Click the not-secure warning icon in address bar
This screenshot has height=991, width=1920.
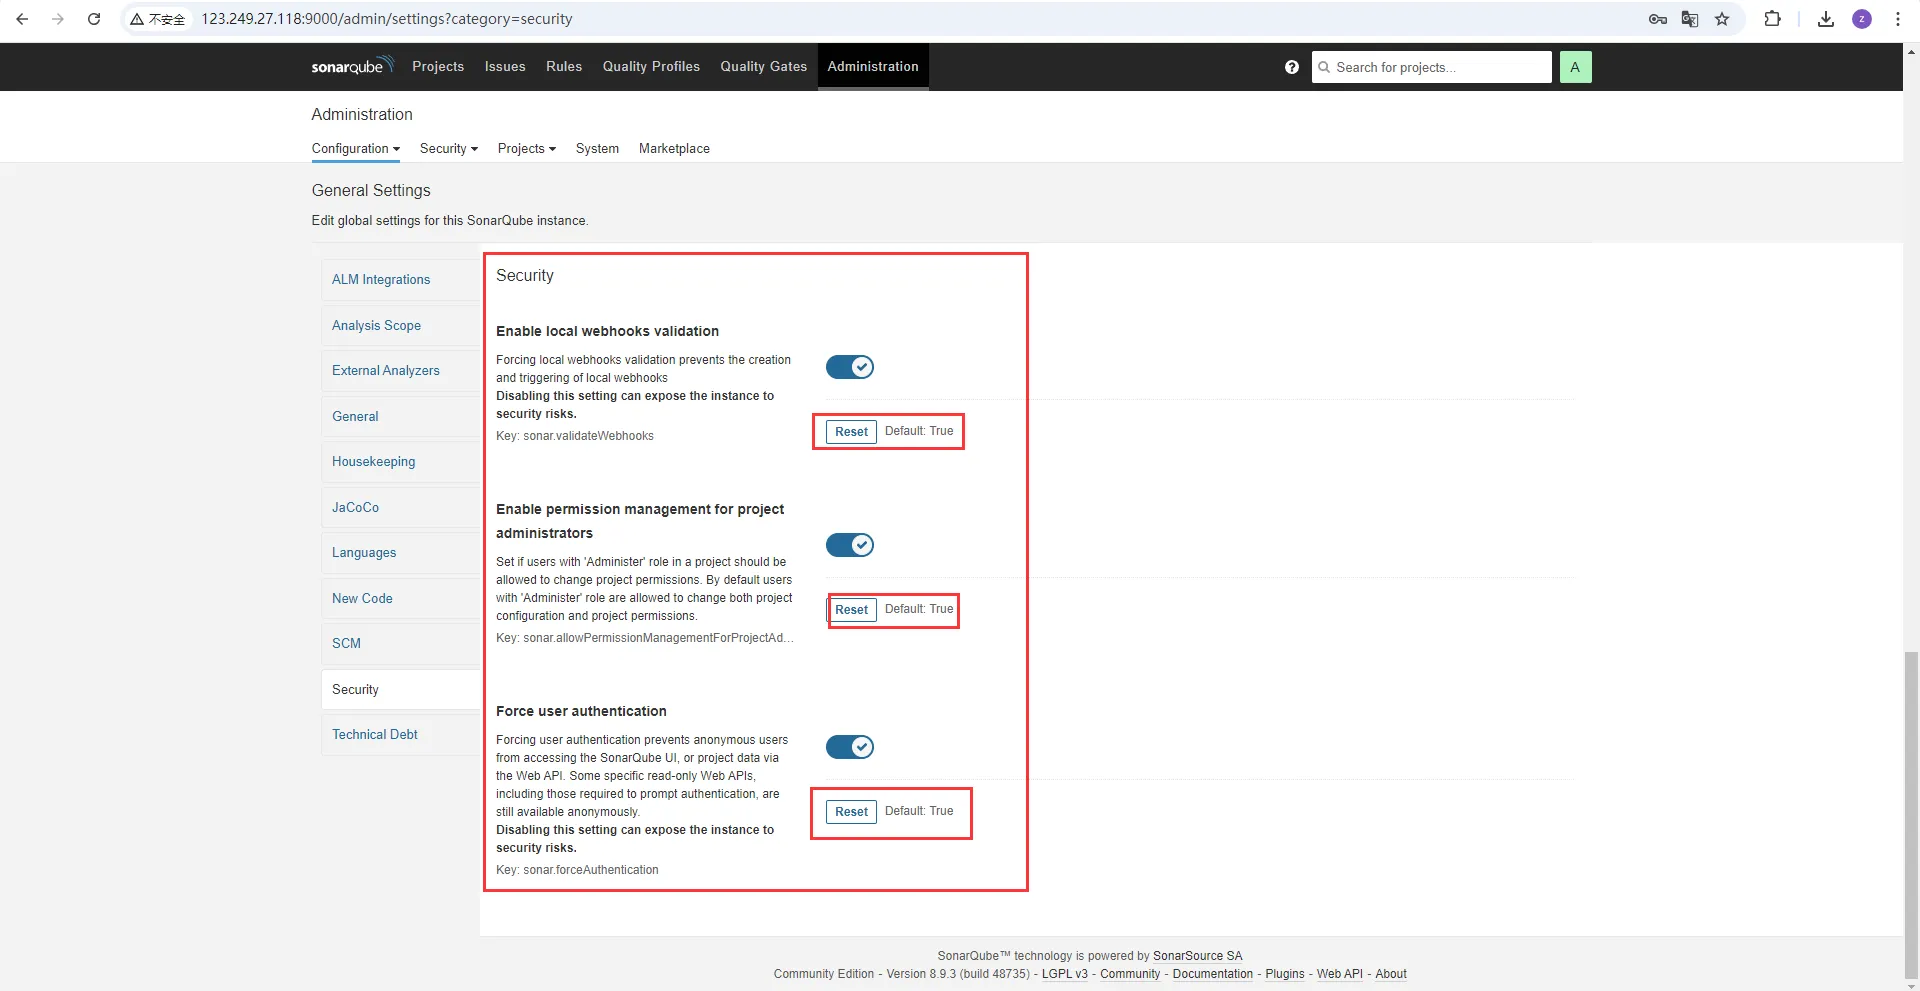(158, 19)
